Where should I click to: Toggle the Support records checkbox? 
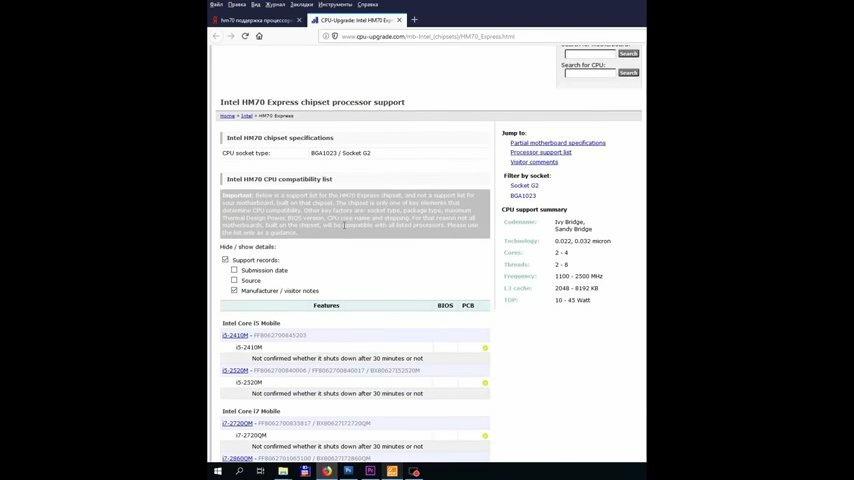(225, 260)
